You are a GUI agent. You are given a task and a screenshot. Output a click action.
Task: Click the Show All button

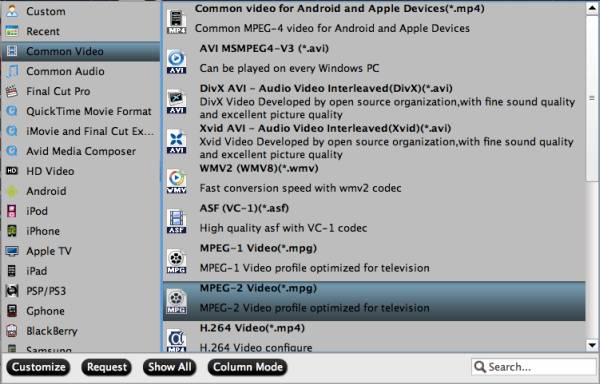(x=170, y=367)
